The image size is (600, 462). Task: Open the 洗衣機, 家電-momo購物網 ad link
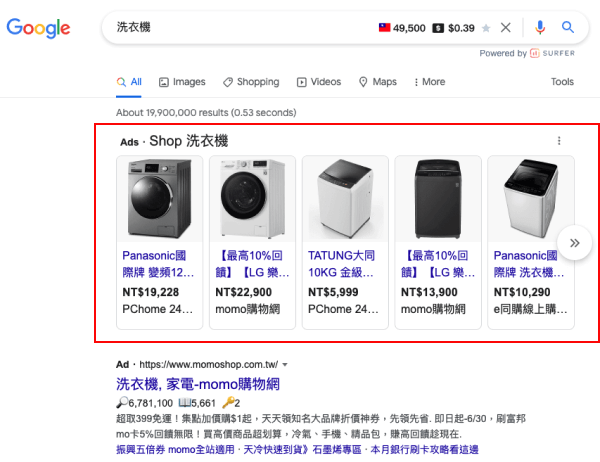197,384
